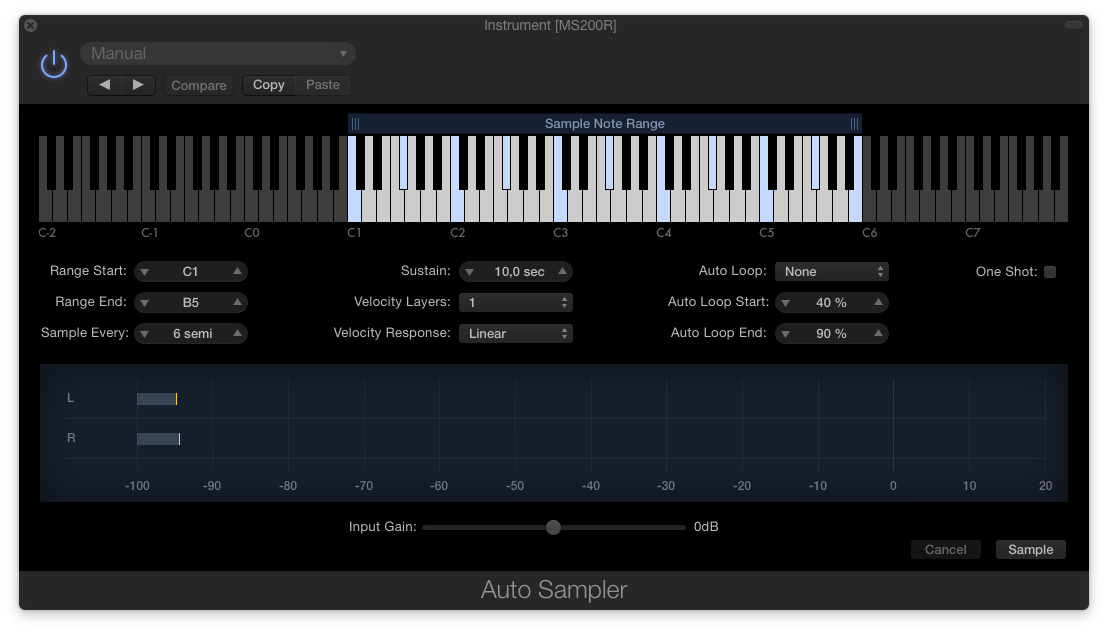1108x633 pixels.
Task: Open Auto Loop None dropdown
Action: point(832,271)
